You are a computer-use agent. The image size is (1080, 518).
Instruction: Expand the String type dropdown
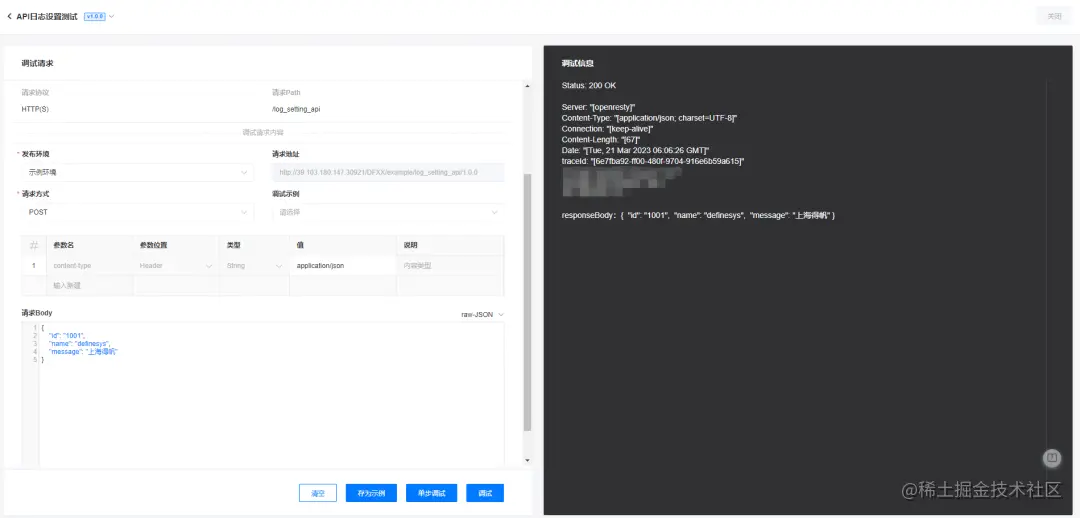254,265
